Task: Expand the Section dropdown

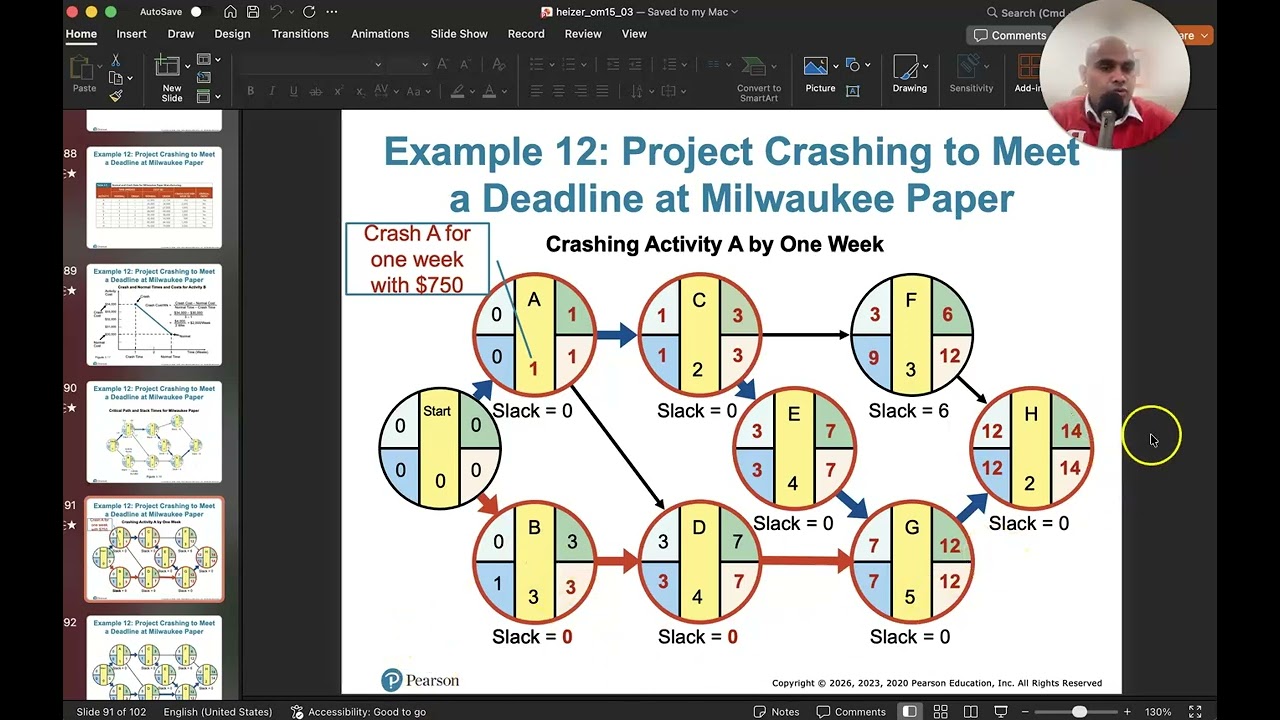Action: pyautogui.click(x=209, y=96)
